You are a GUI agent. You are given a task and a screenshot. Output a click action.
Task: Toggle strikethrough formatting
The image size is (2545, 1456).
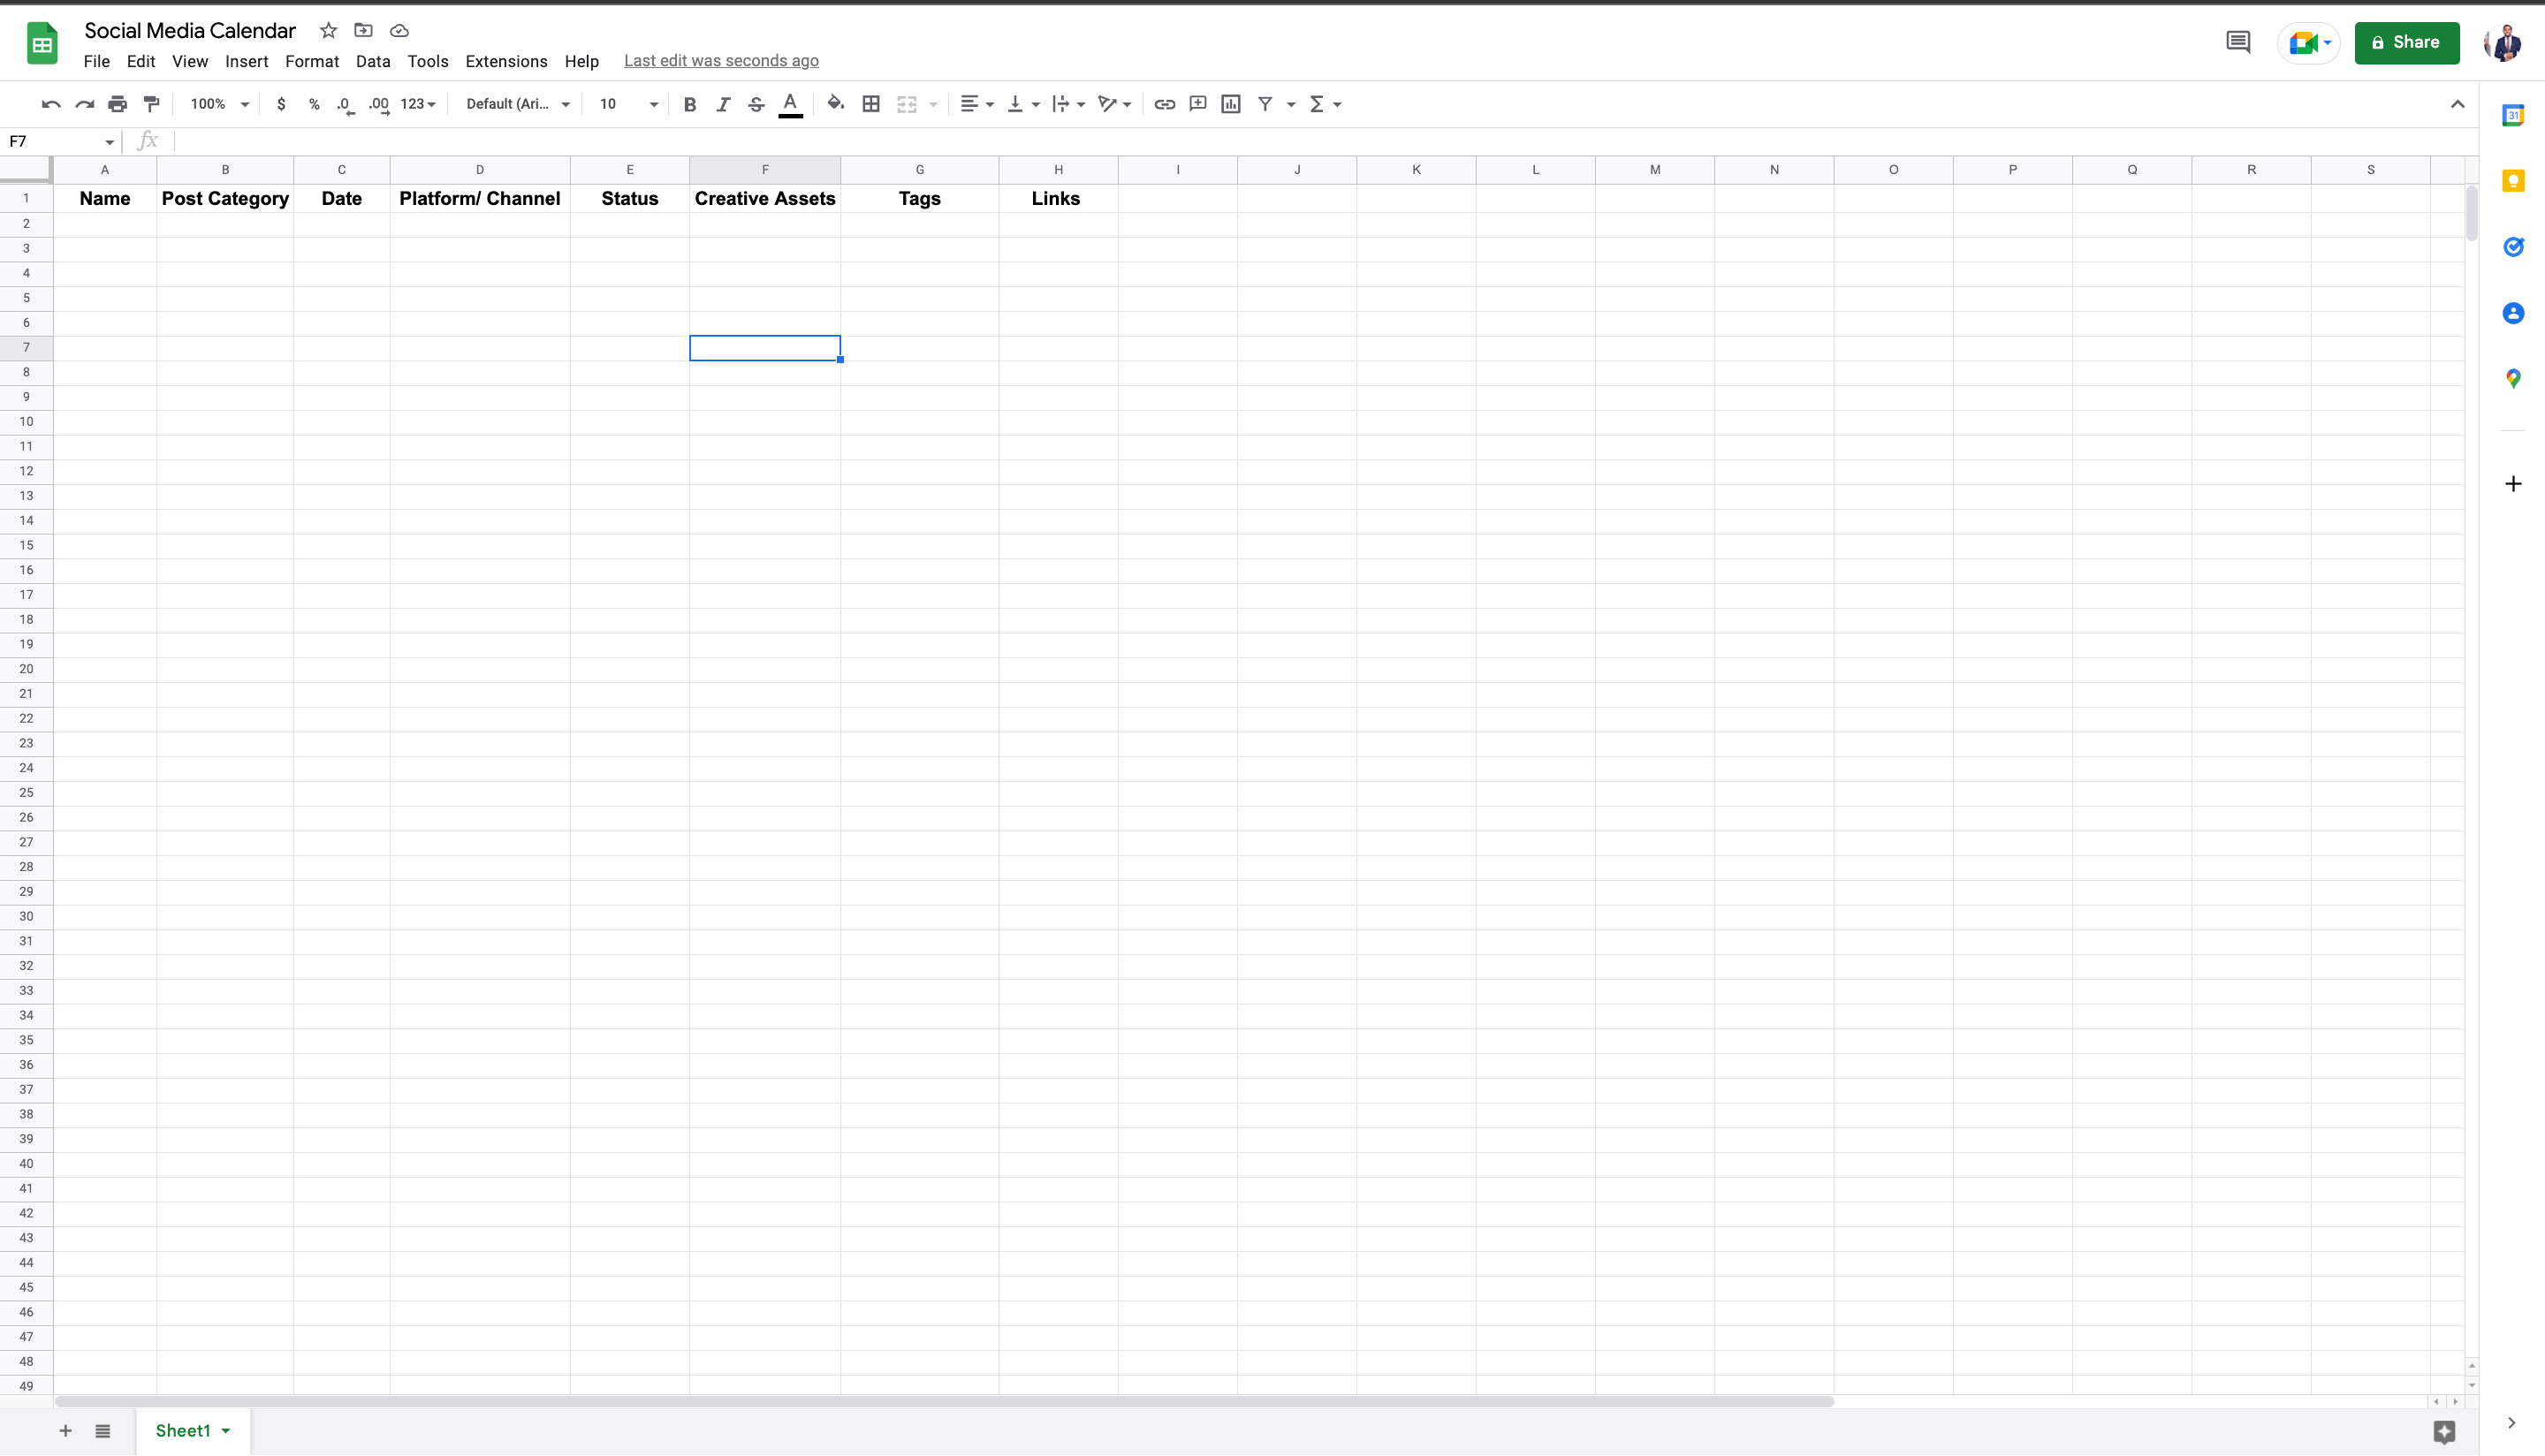pos(756,104)
